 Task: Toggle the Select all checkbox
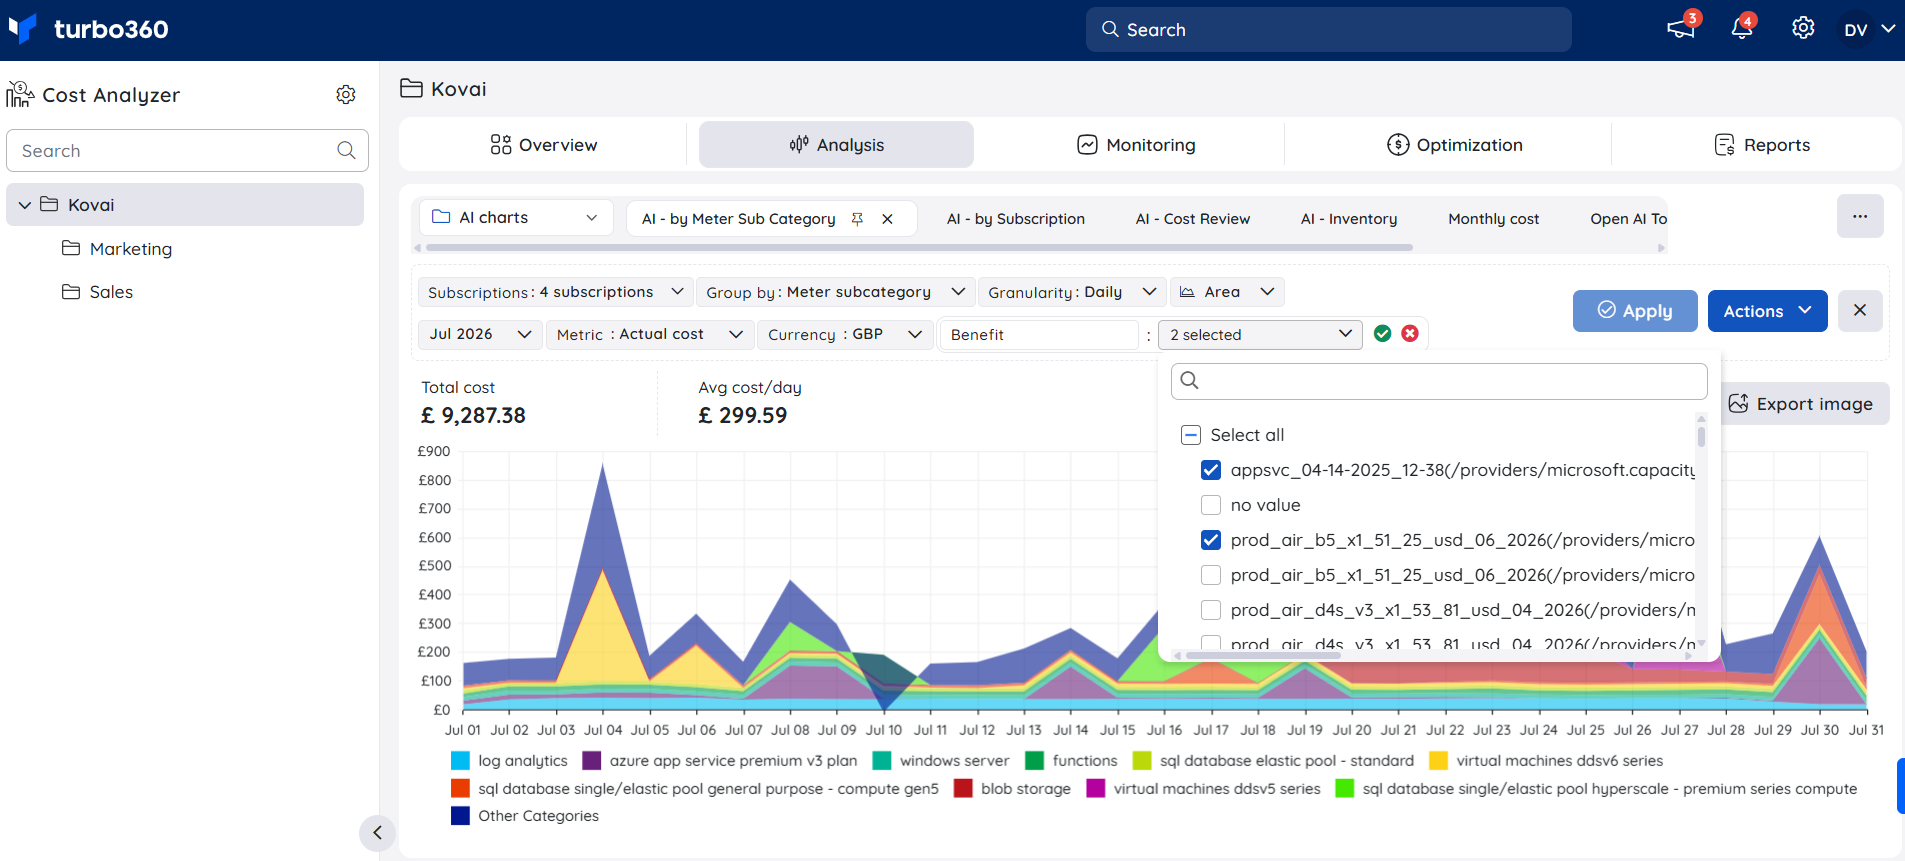tap(1191, 435)
